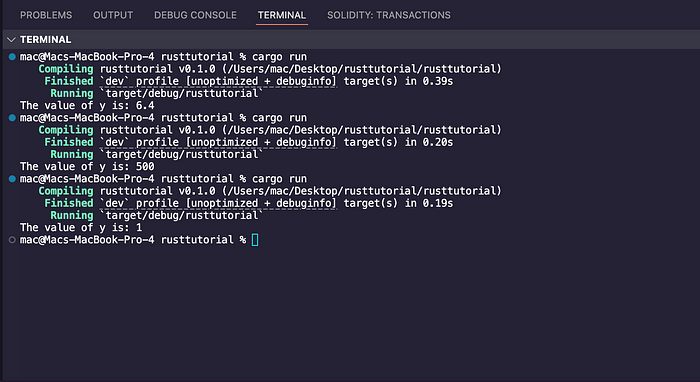Place focus on the cyan terminal cursor
Image resolution: width=700 pixels, height=382 pixels.
[255, 240]
